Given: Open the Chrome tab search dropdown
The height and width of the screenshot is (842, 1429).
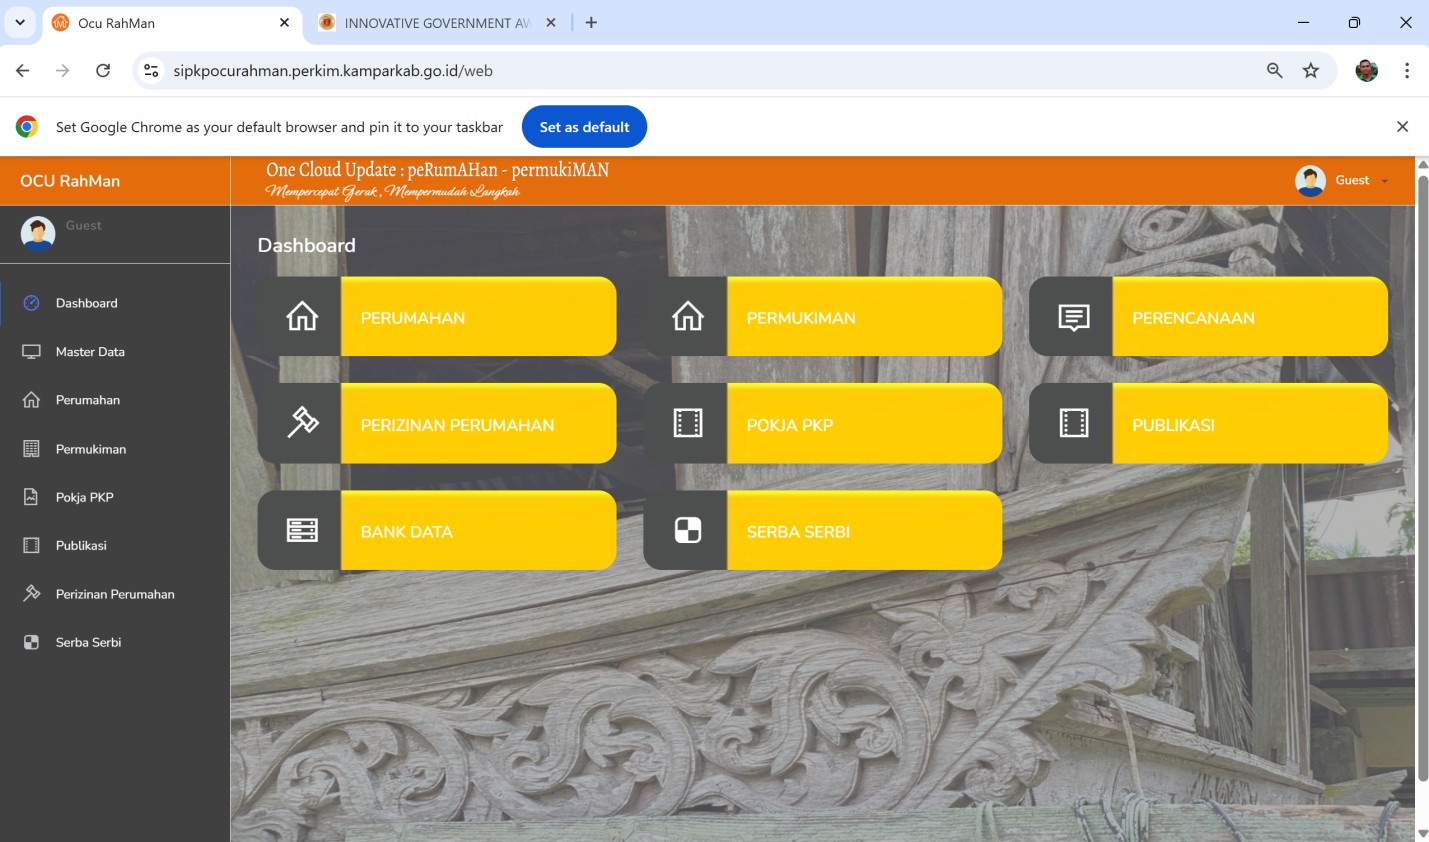Looking at the screenshot, I should 20,22.
